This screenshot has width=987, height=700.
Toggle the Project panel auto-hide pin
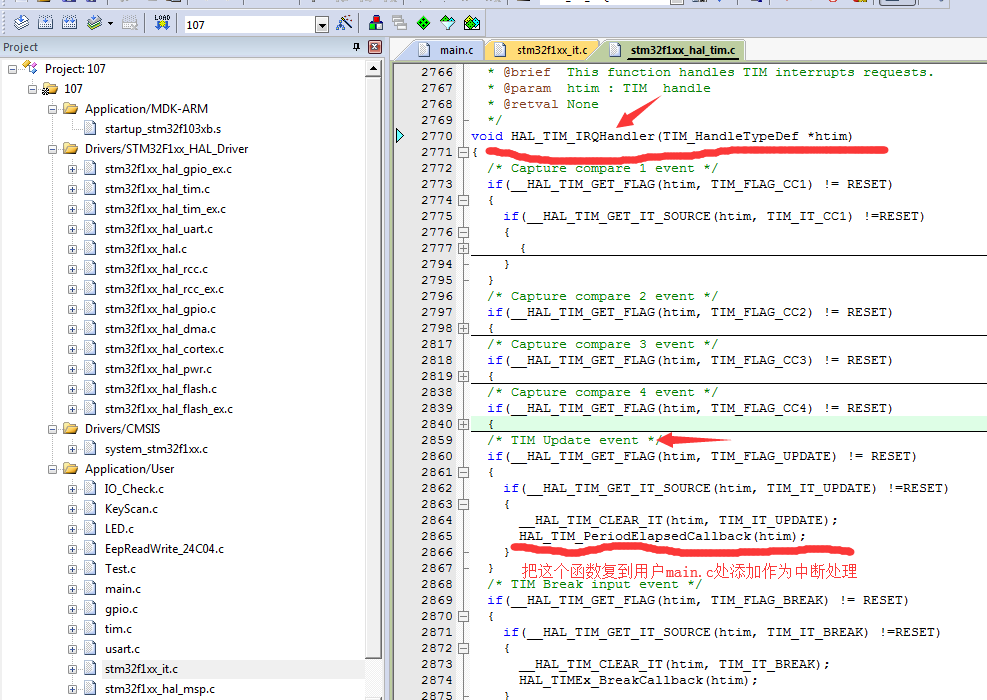tap(357, 47)
